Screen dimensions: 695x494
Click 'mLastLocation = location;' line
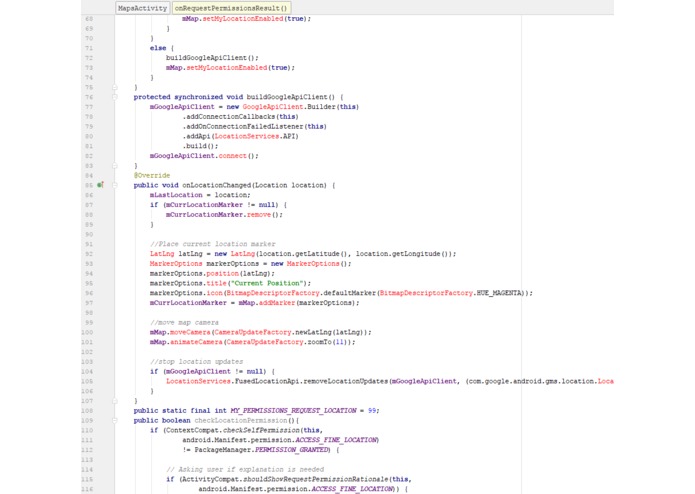[x=200, y=195]
